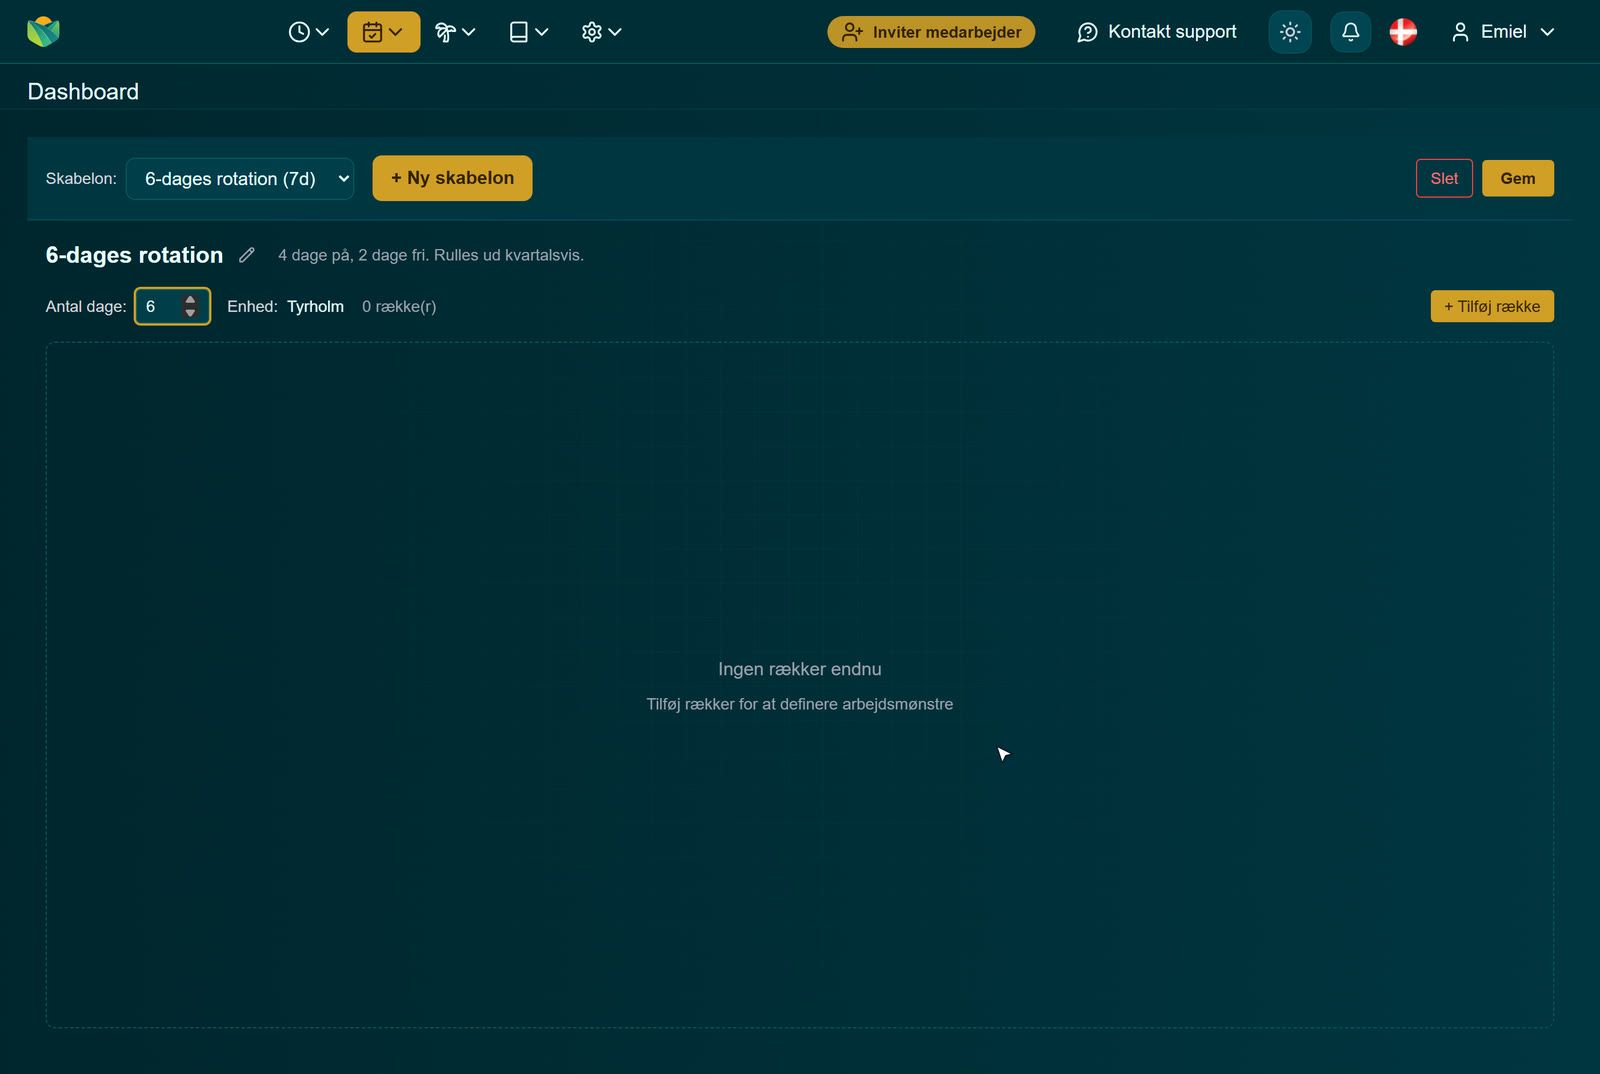This screenshot has height=1074, width=1600.
Task: Open notifications bell
Action: click(1350, 32)
